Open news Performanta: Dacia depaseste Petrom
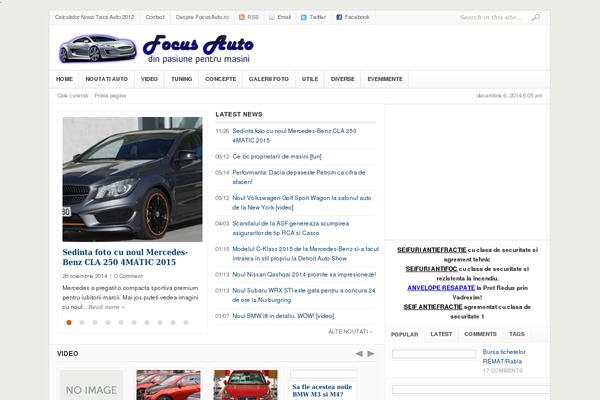 (x=299, y=177)
